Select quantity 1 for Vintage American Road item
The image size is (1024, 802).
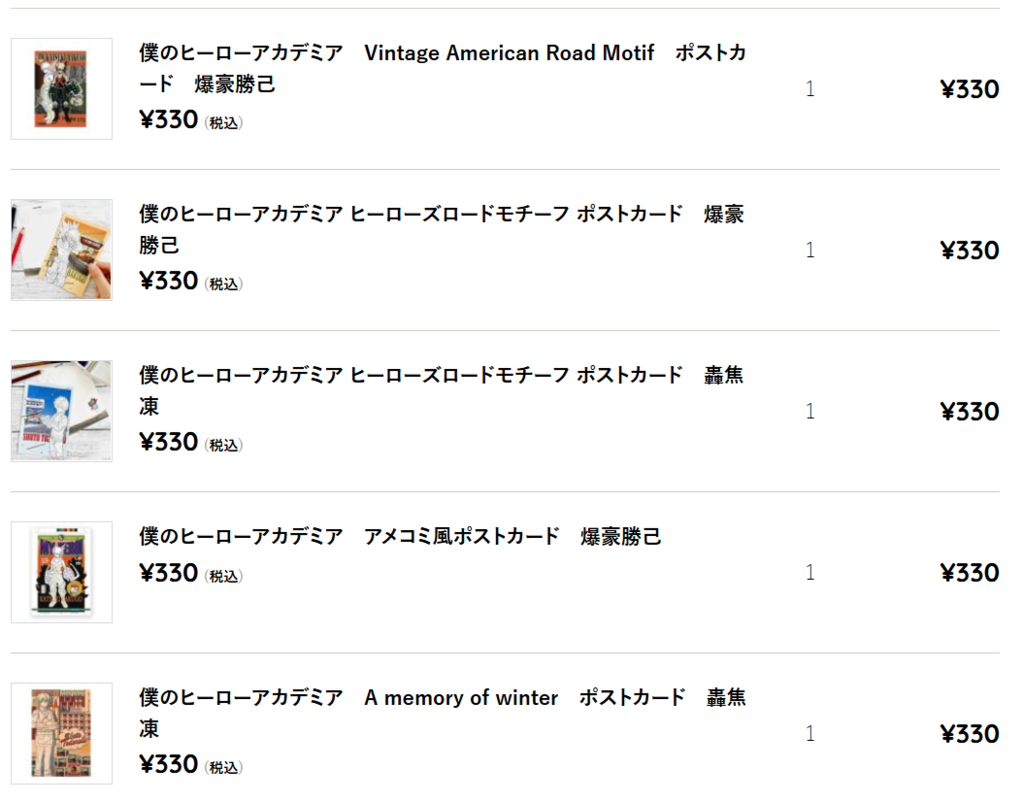tap(810, 89)
